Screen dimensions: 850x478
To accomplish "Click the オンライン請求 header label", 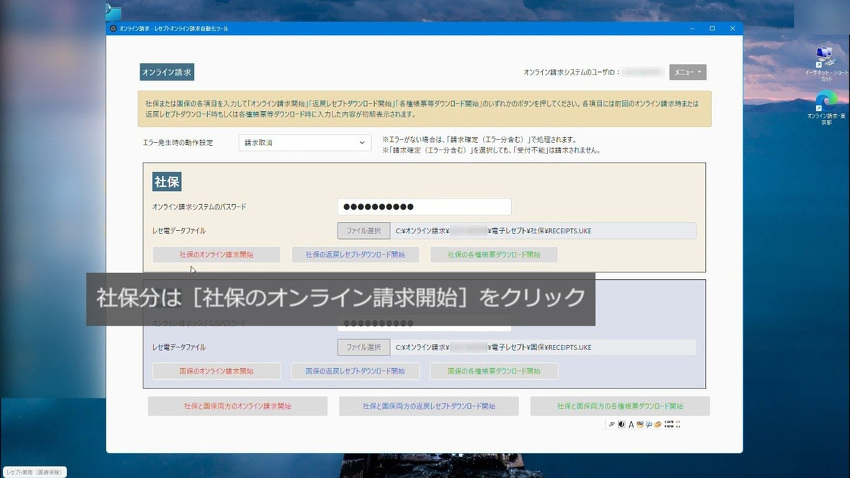I will point(167,72).
